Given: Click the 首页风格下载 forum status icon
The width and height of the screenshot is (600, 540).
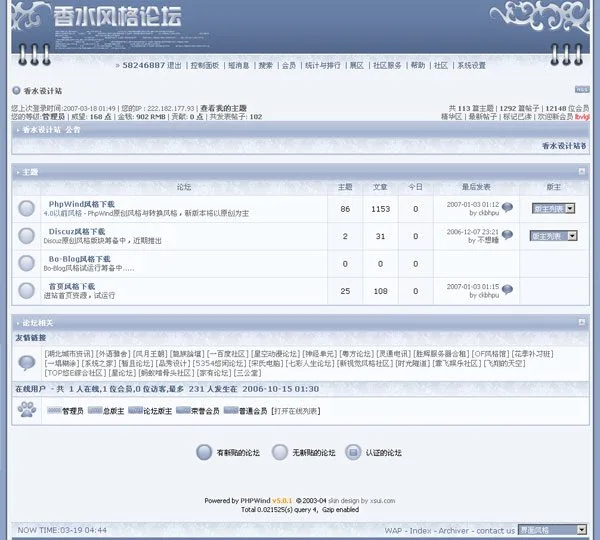Looking at the screenshot, I should click(x=27, y=290).
